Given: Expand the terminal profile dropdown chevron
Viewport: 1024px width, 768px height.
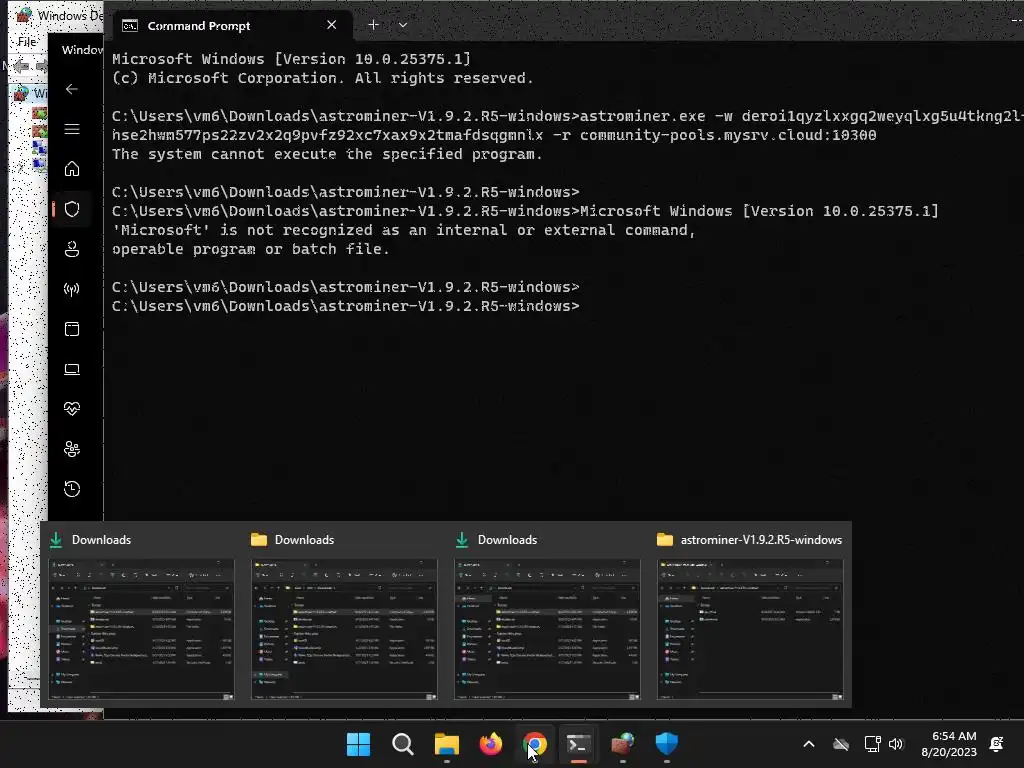Looking at the screenshot, I should (x=403, y=25).
